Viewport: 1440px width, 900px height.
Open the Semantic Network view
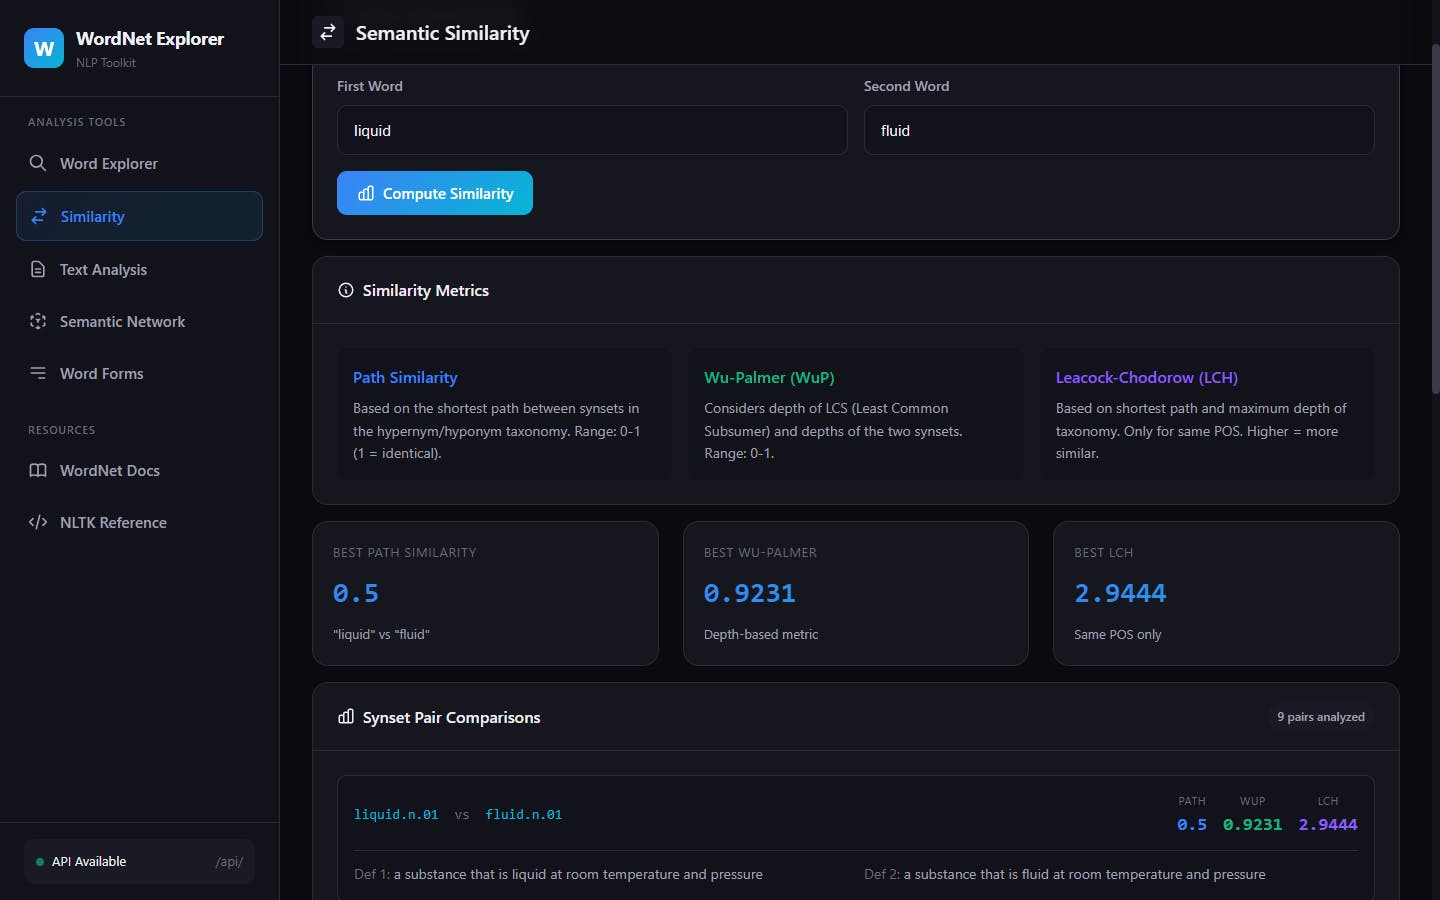[x=139, y=321]
